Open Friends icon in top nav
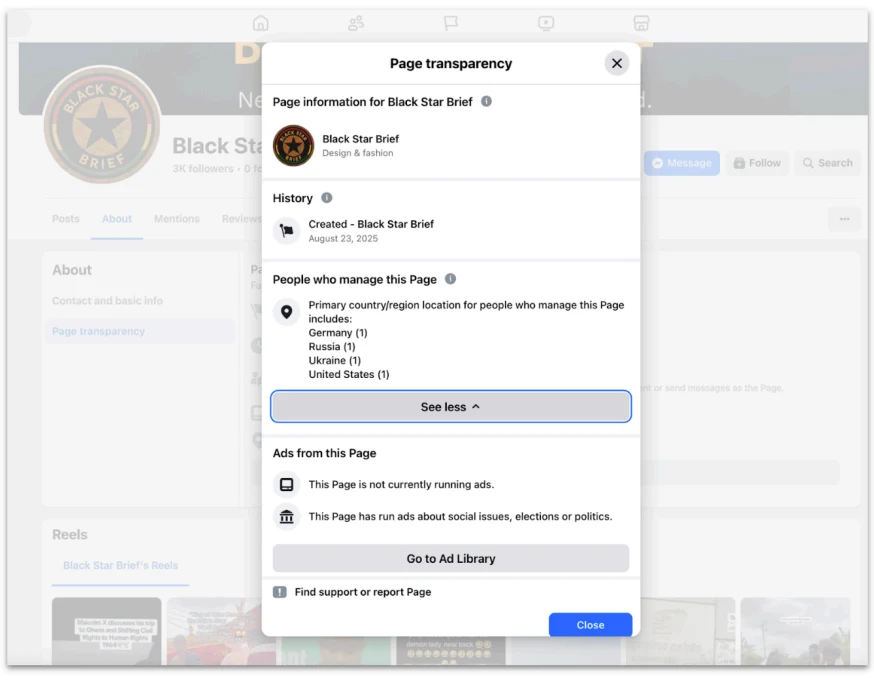874x680 pixels. [356, 23]
